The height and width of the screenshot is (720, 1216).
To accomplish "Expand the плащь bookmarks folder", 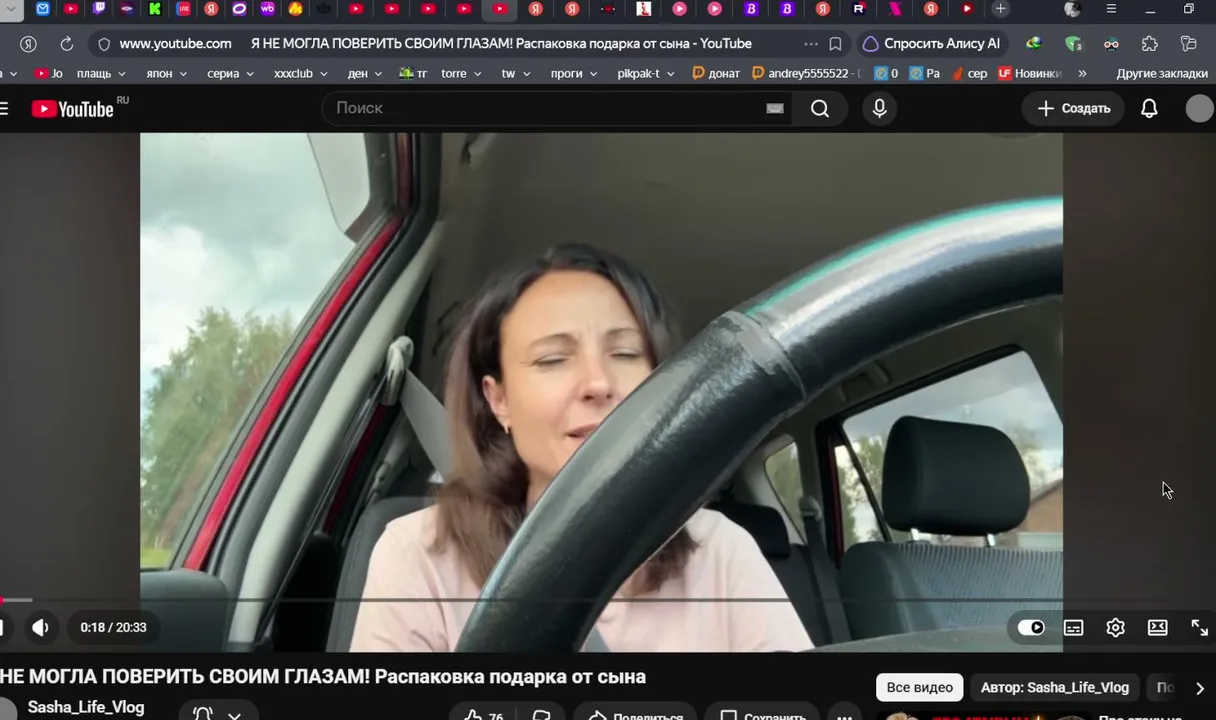I will click(x=101, y=74).
